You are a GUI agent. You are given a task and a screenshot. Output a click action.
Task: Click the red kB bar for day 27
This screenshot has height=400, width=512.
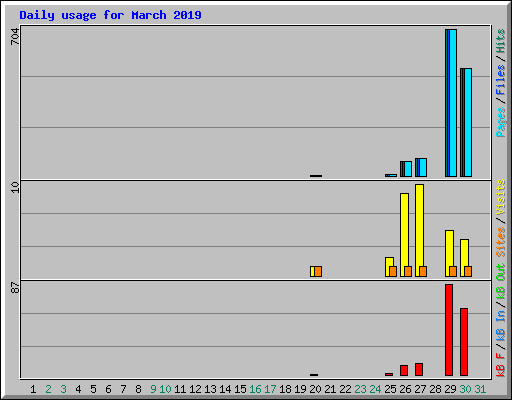coord(419,370)
